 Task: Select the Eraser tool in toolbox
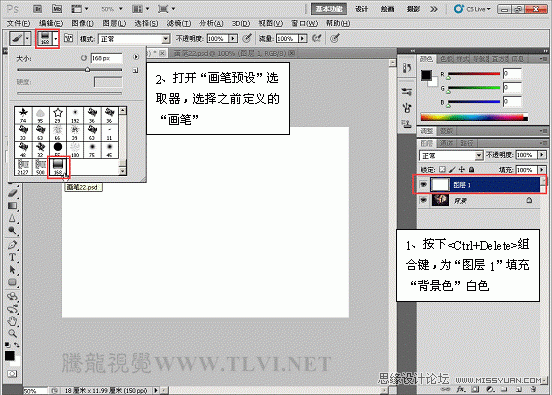click(x=12, y=193)
